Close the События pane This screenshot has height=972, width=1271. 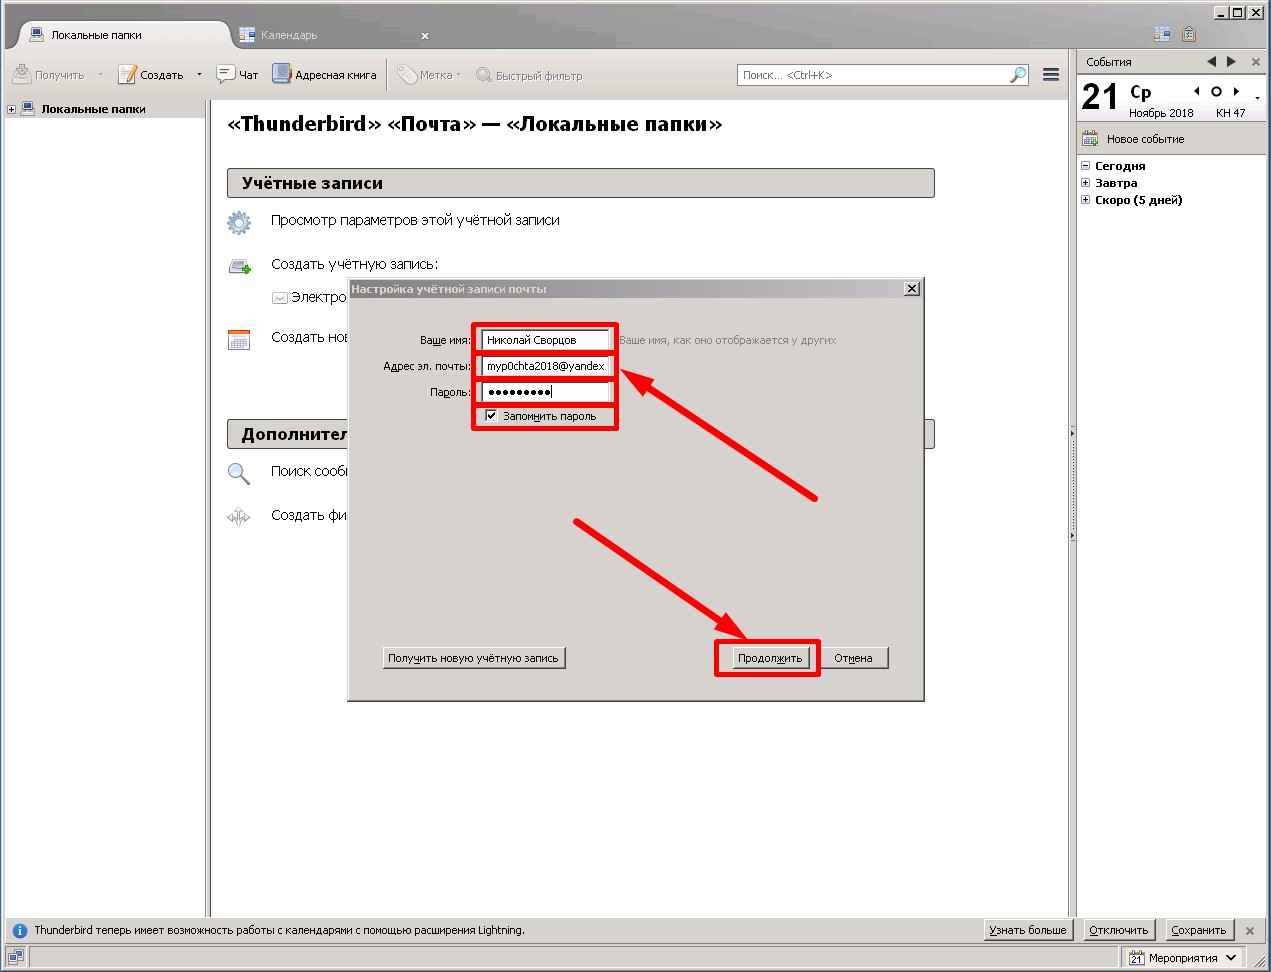(1256, 62)
